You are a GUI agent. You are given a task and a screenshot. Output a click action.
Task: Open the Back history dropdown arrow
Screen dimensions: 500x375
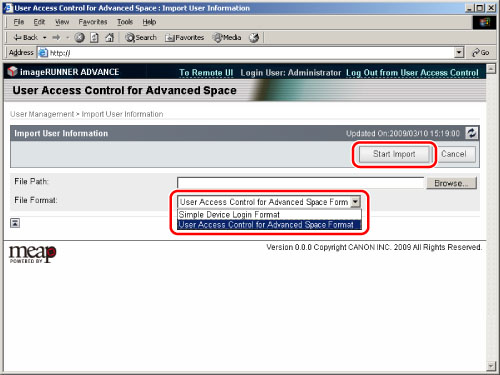45,38
